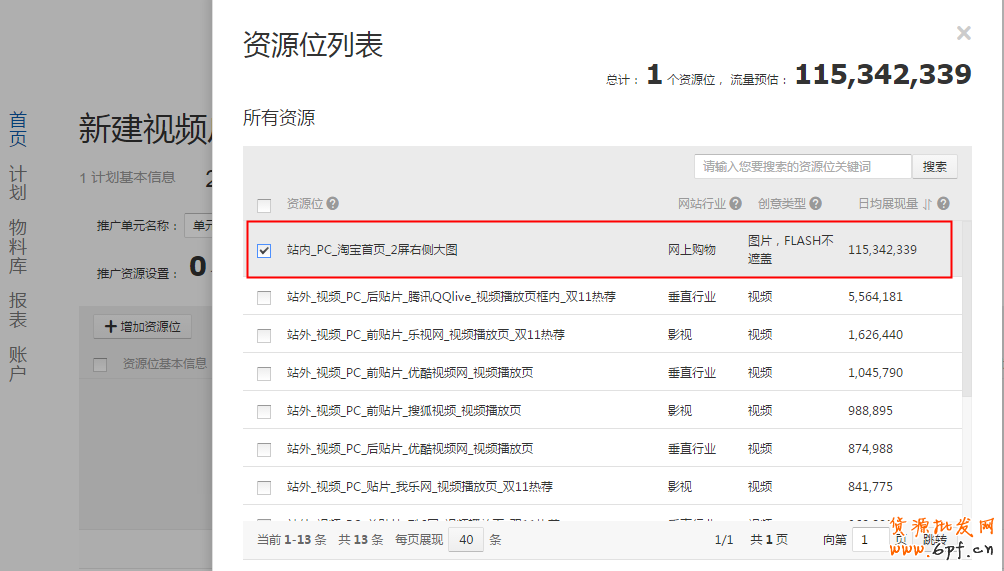Select the 乐视网 前贴片 resource checkbox
Viewport: 1004px width, 571px height.
coord(264,335)
